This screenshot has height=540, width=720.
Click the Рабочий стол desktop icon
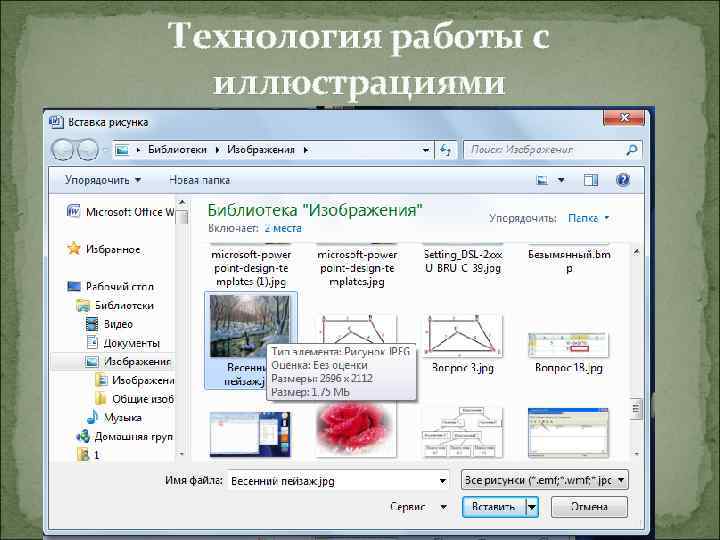(x=74, y=287)
